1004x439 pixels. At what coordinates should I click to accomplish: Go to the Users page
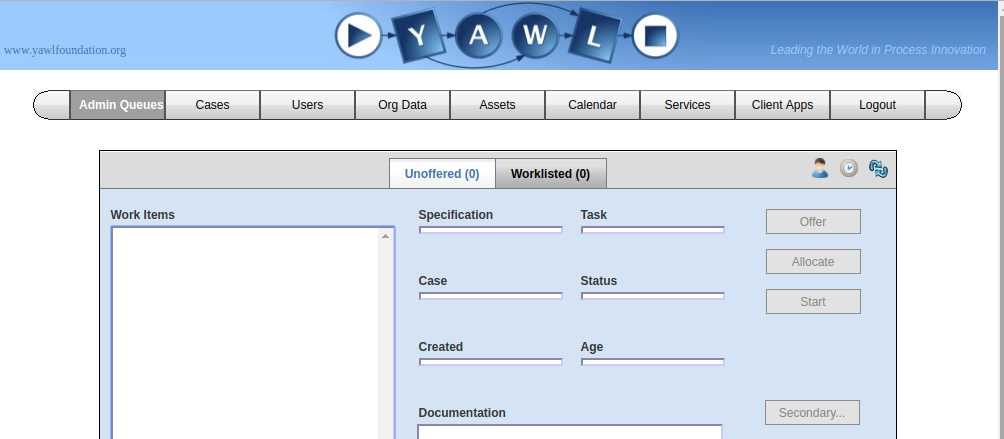point(307,105)
